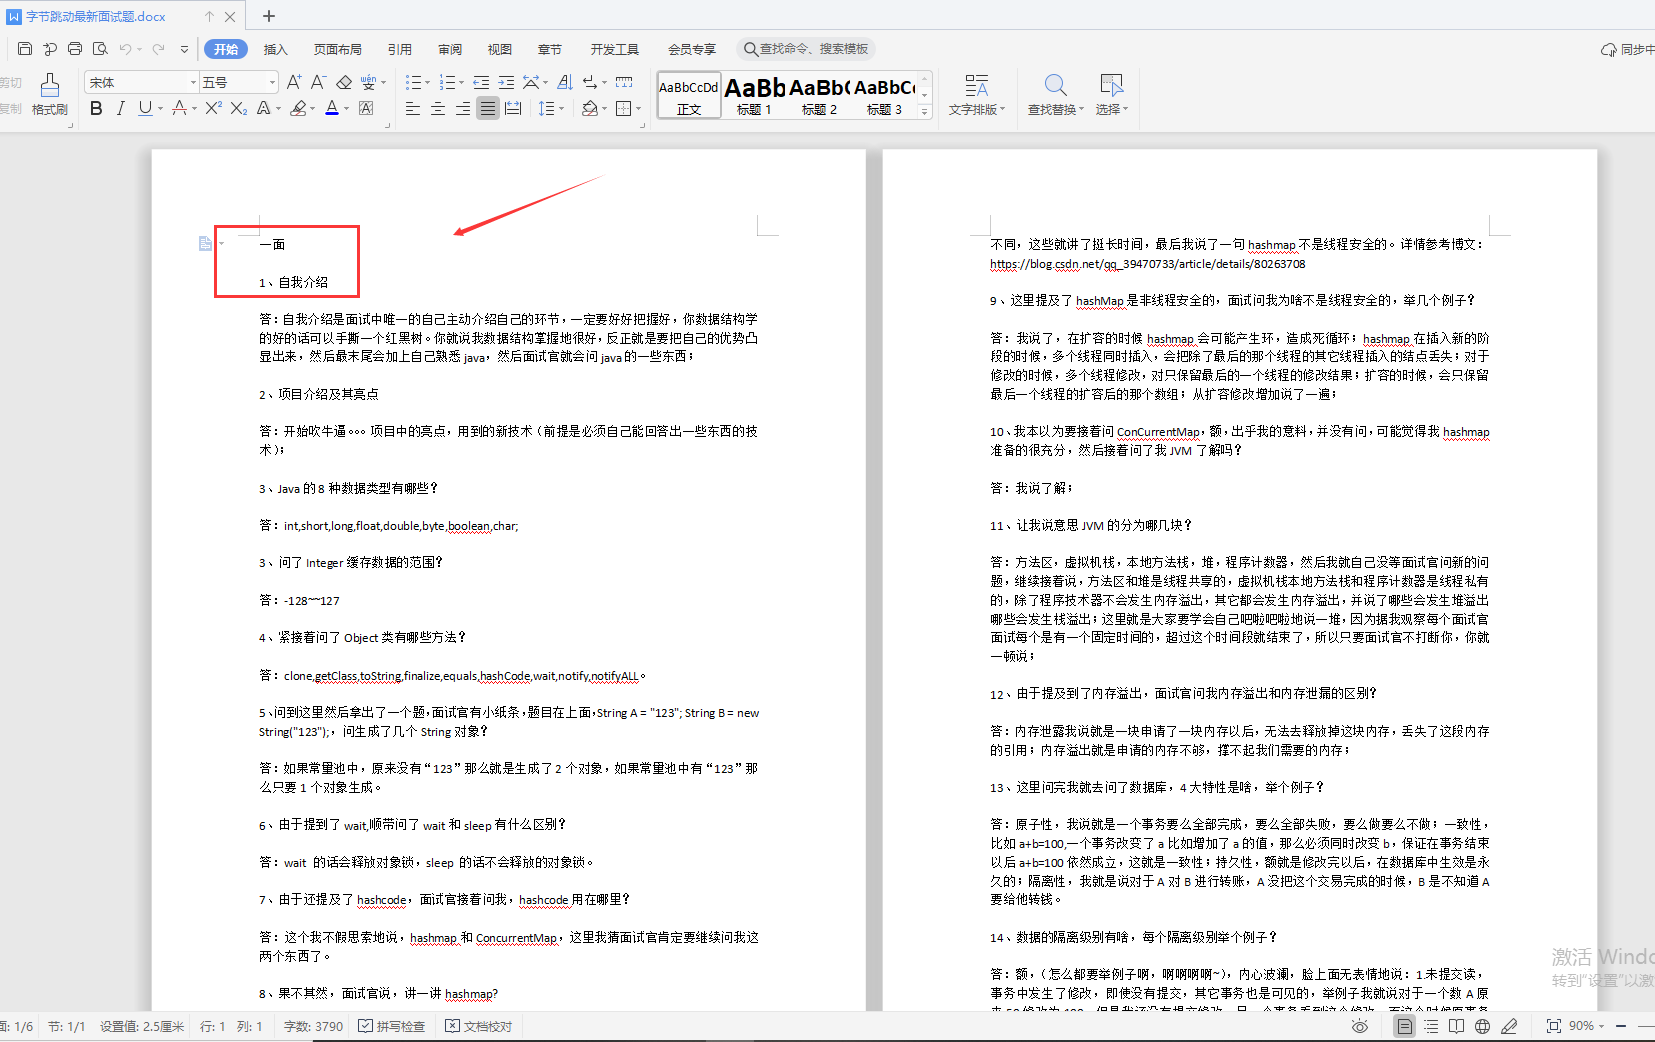Open font color dropdown arrow

[x=347, y=108]
